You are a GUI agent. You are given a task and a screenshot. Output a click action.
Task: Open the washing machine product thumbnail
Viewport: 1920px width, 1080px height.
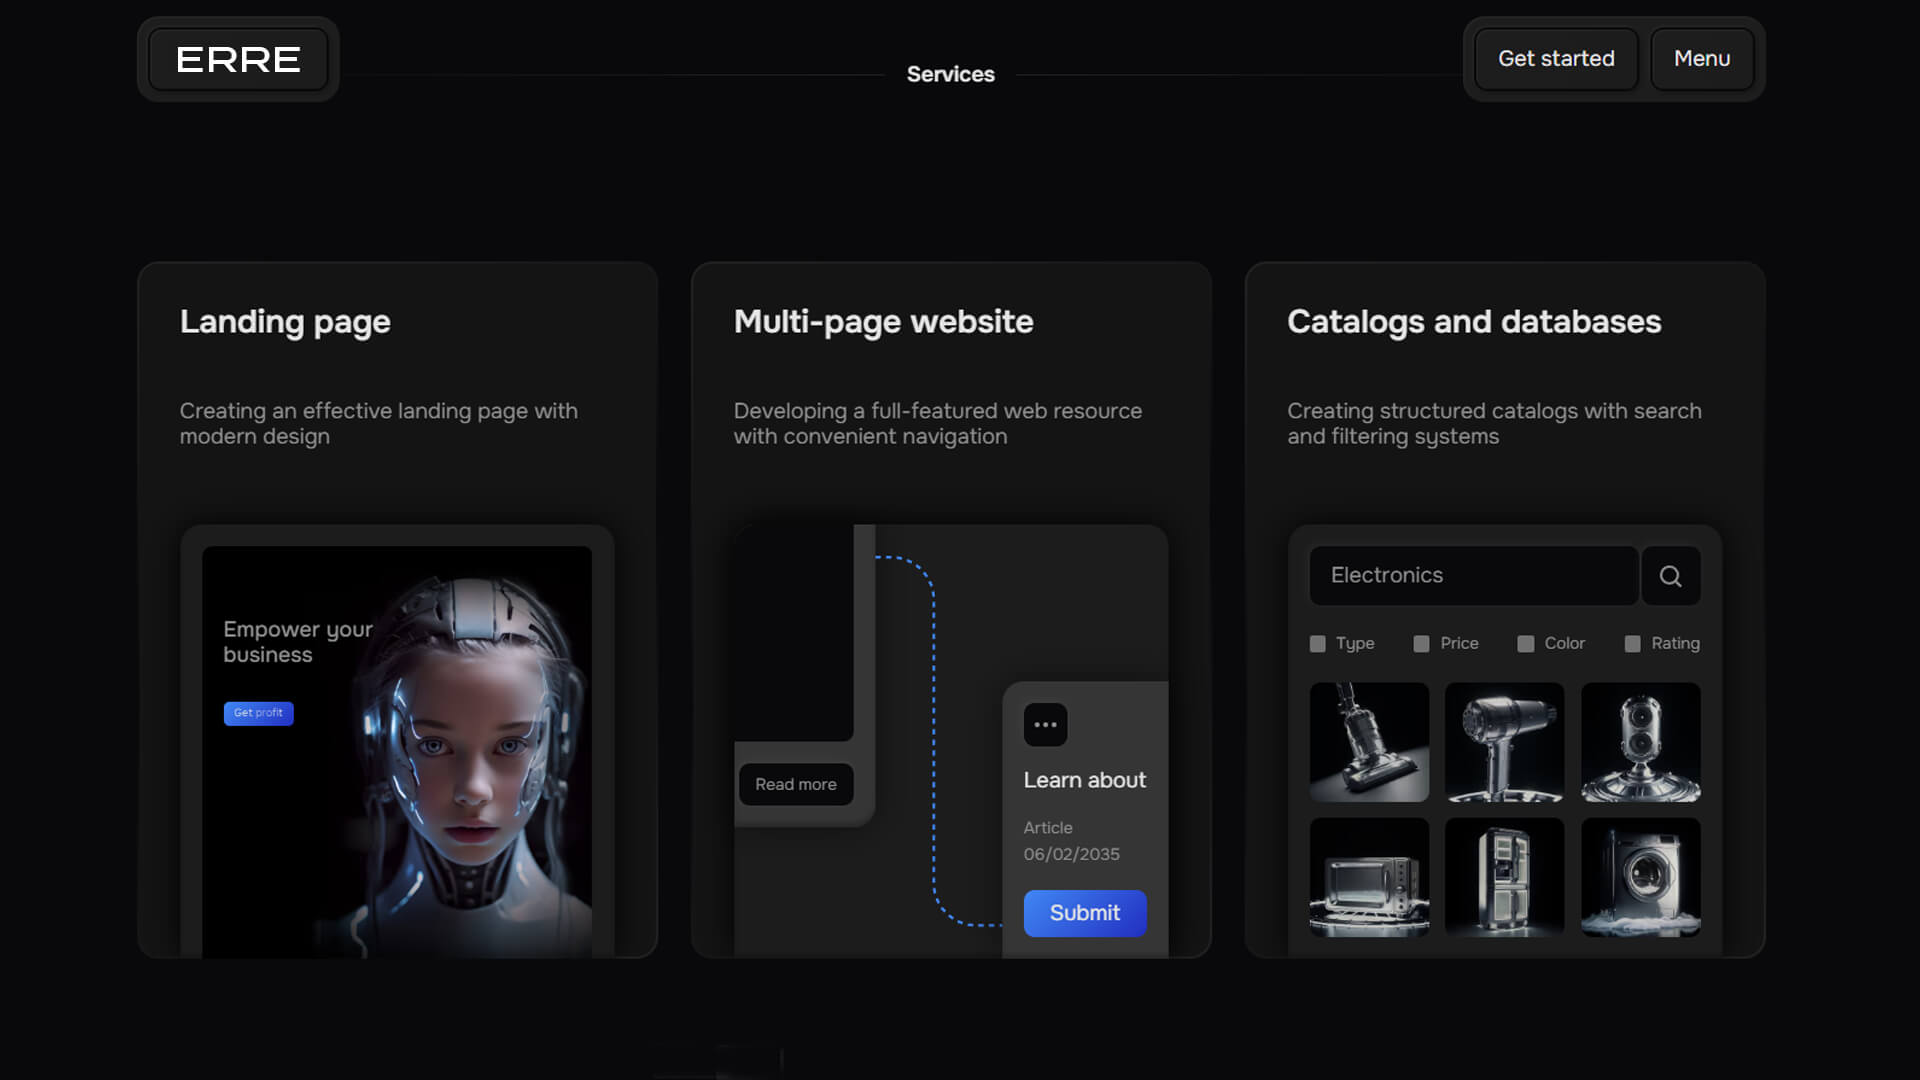(x=1641, y=877)
